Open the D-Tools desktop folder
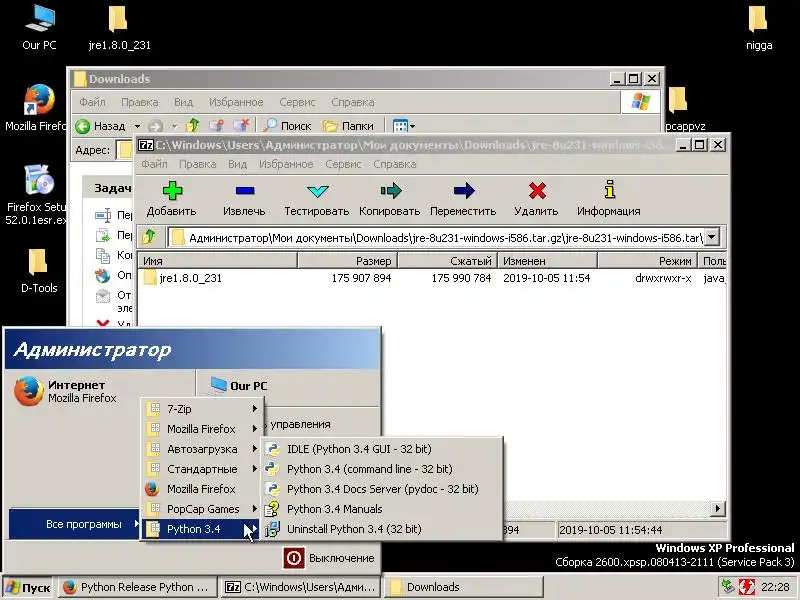 [x=39, y=270]
